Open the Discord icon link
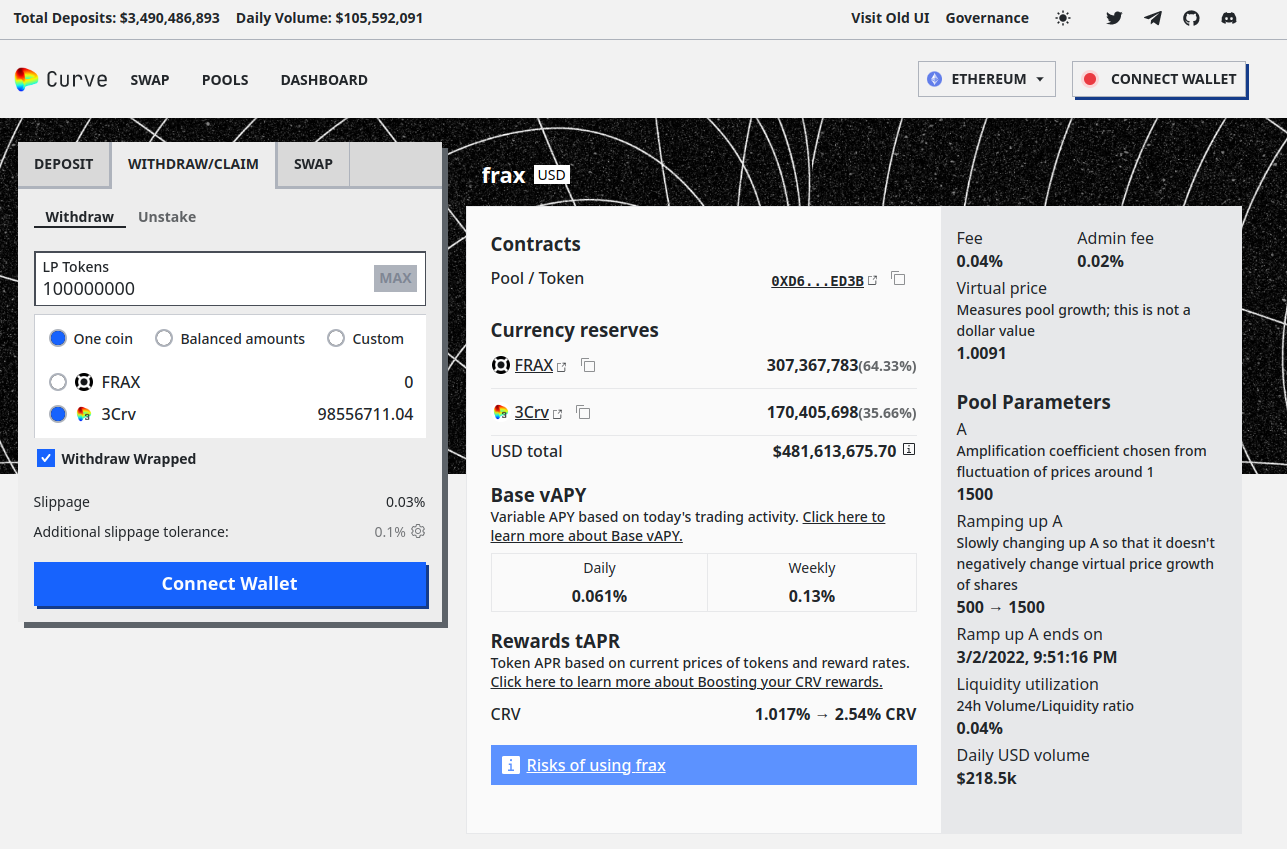1287x849 pixels. click(x=1229, y=18)
